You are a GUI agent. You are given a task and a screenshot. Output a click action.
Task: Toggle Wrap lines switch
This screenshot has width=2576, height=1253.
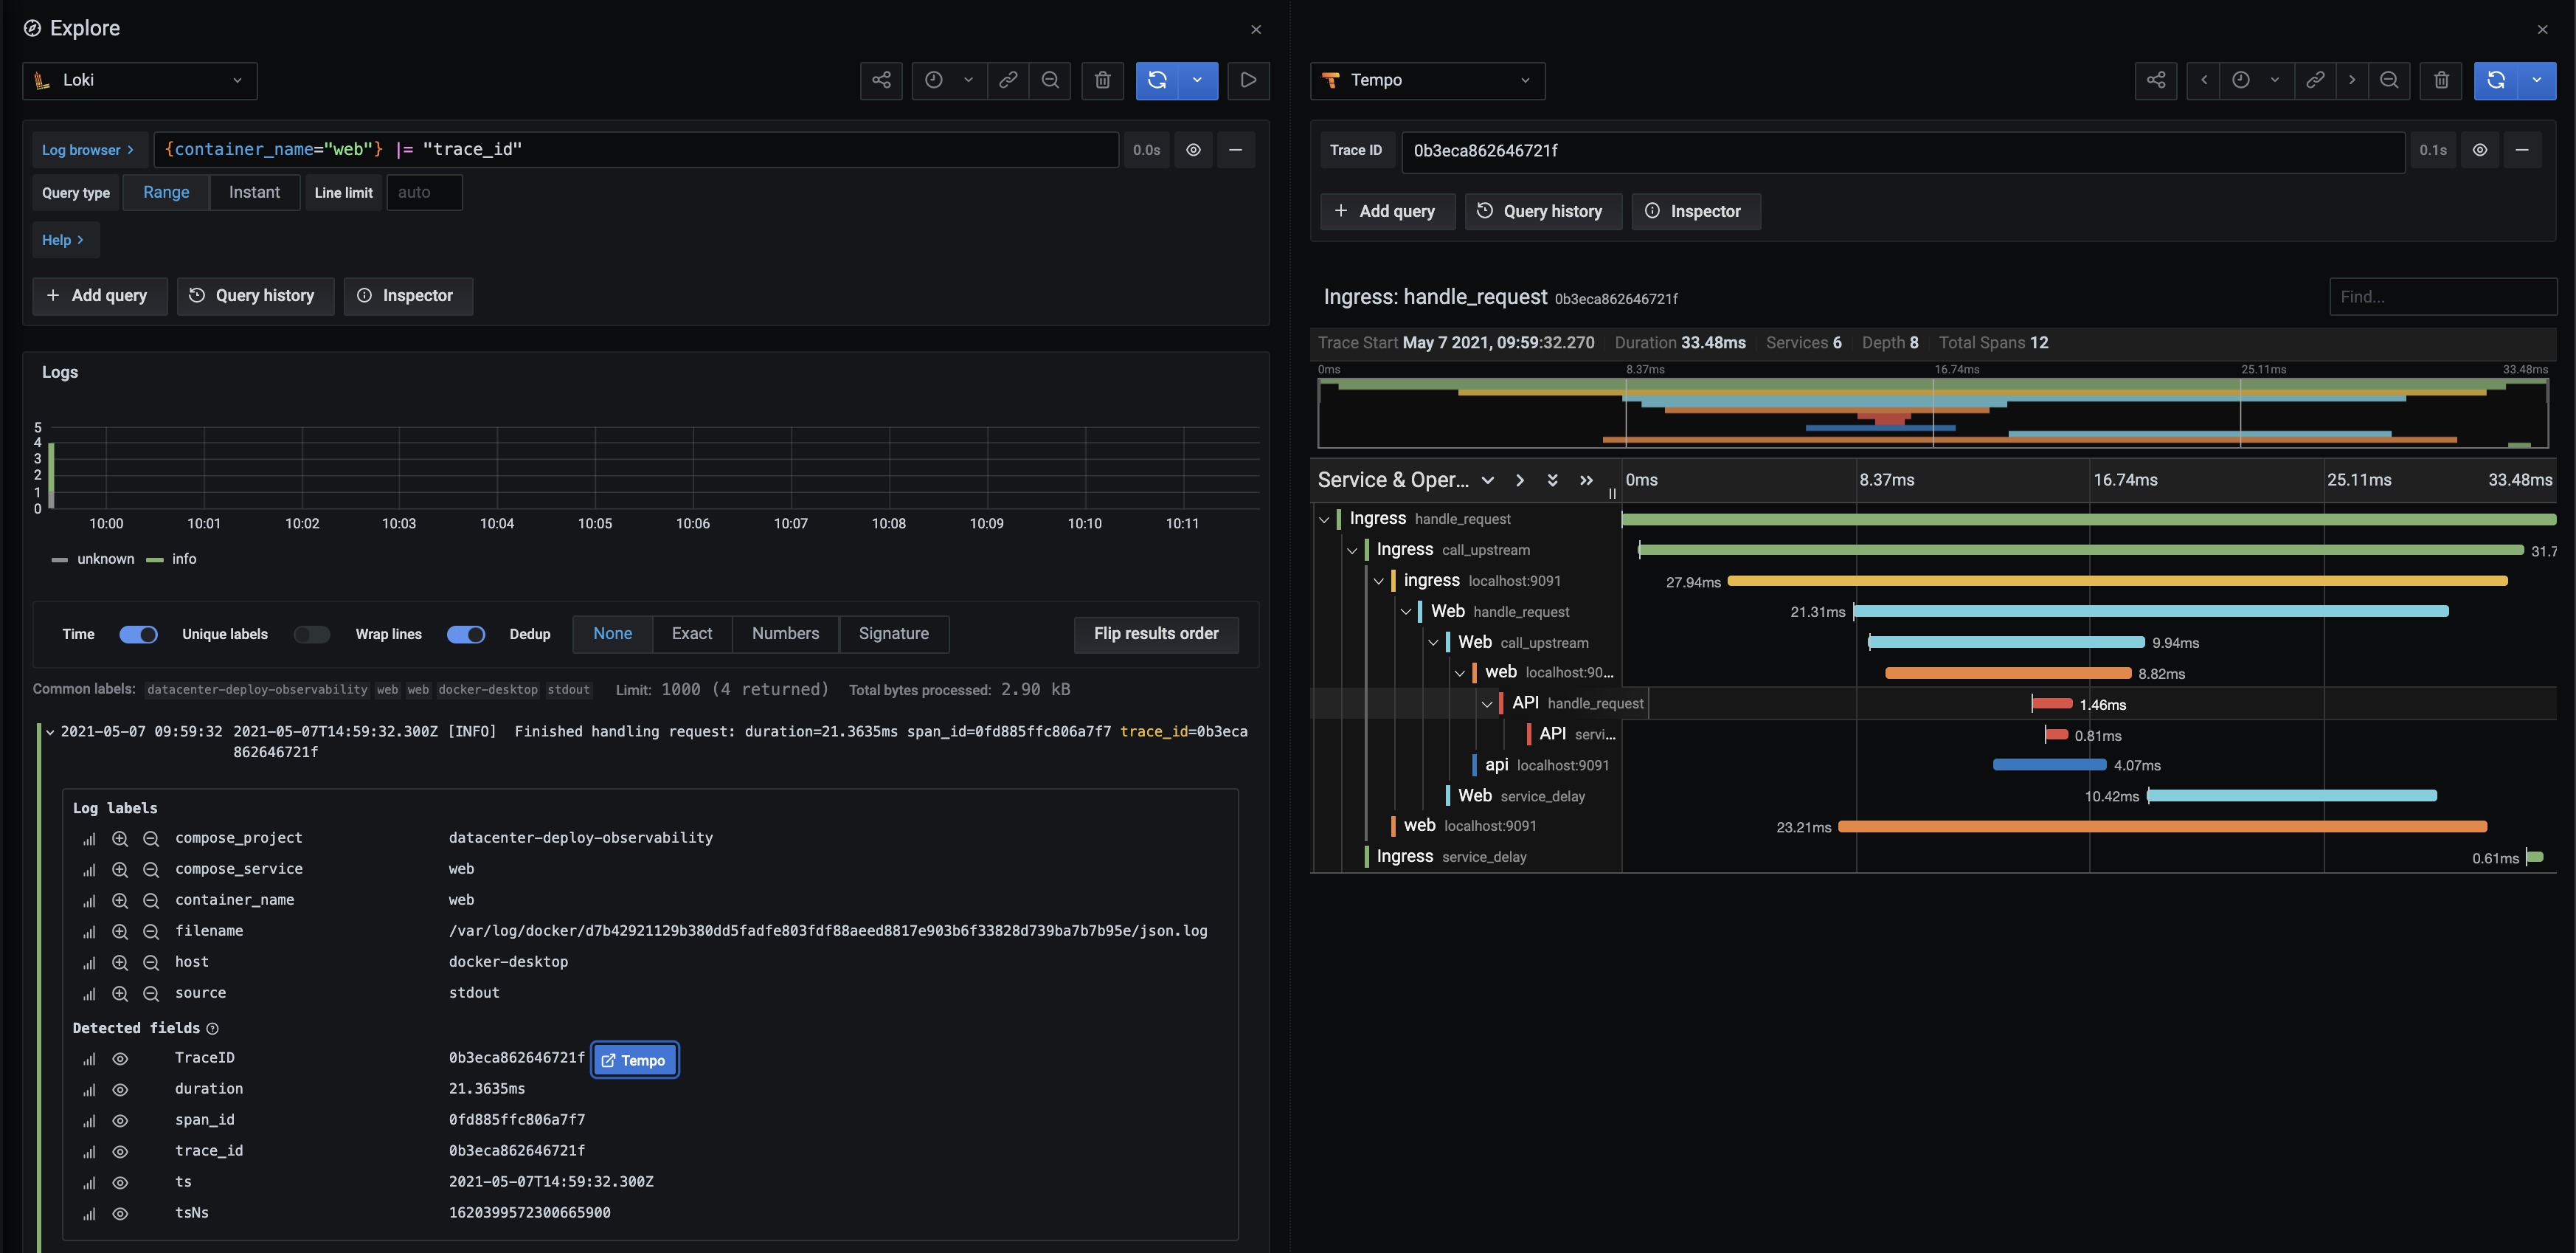(466, 634)
